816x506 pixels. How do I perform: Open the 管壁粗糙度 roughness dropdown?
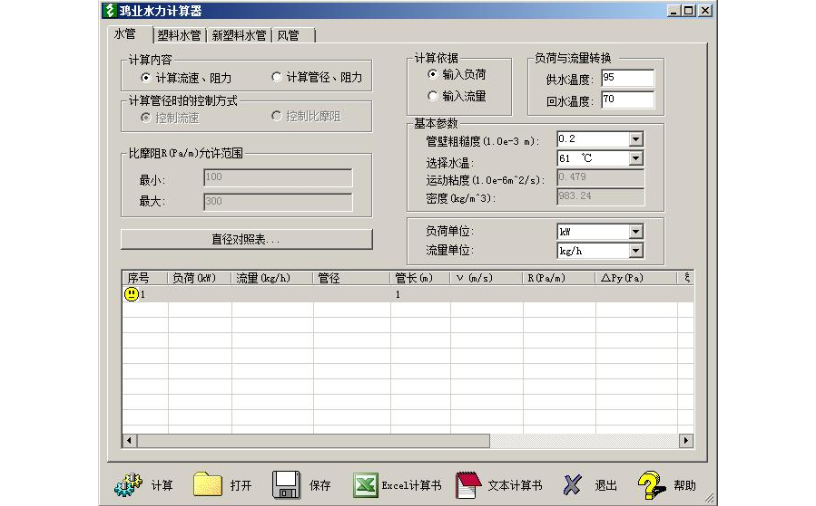[635, 139]
